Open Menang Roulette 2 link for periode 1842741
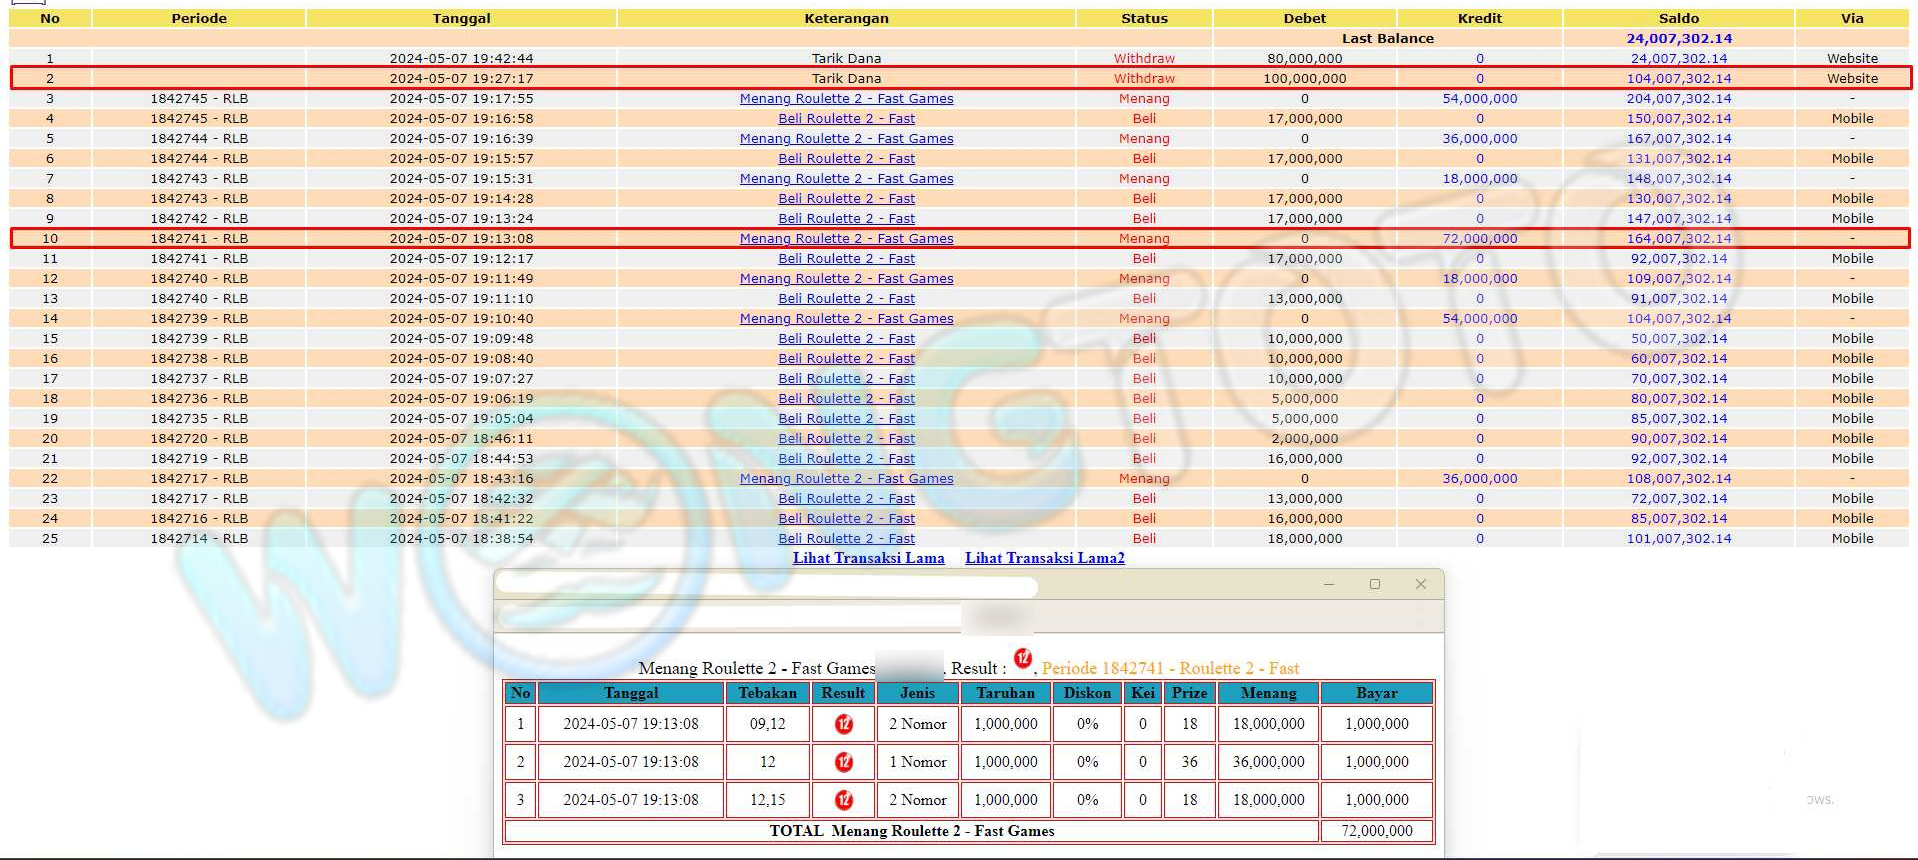This screenshot has height=860, width=1918. [846, 238]
